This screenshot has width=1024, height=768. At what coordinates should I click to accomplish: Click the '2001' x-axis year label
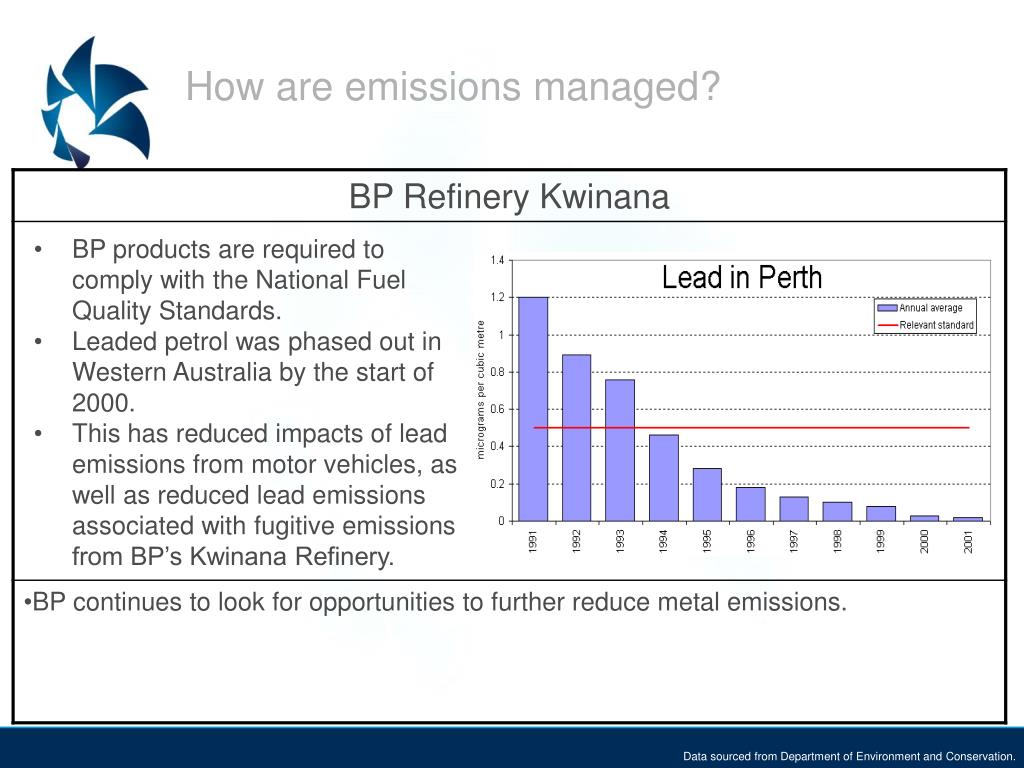tap(968, 541)
